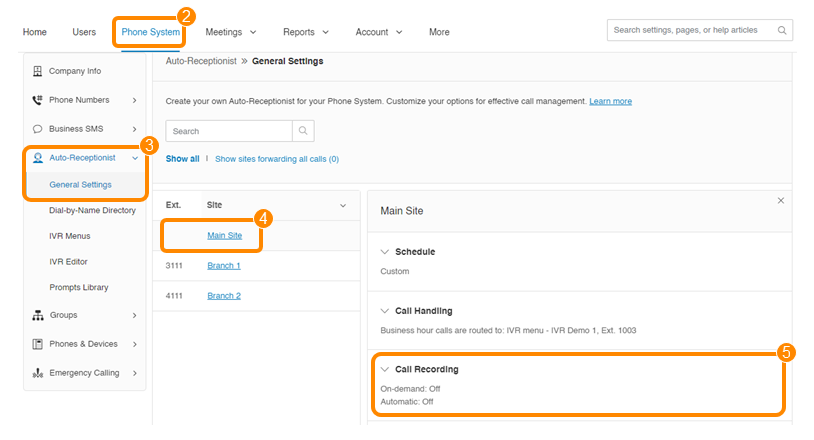The height and width of the screenshot is (440, 814).
Task: Click the Auto-Receptionist person icon
Action: point(38,158)
